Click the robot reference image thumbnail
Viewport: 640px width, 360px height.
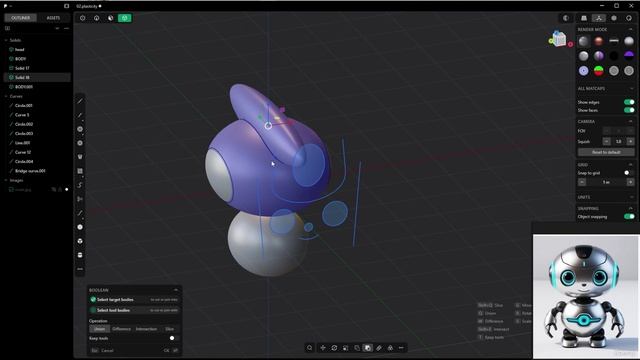(586, 296)
